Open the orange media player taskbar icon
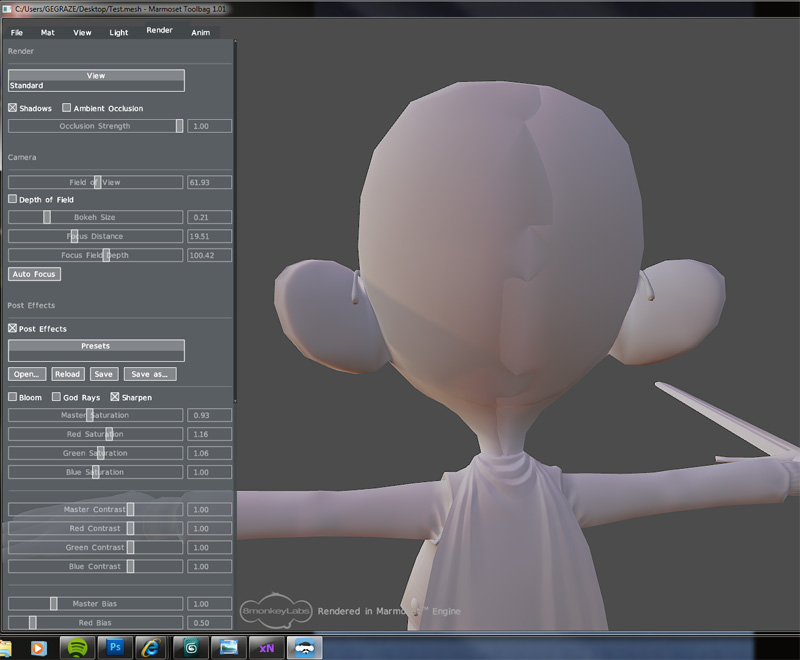The height and width of the screenshot is (660, 800). pyautogui.click(x=38, y=648)
